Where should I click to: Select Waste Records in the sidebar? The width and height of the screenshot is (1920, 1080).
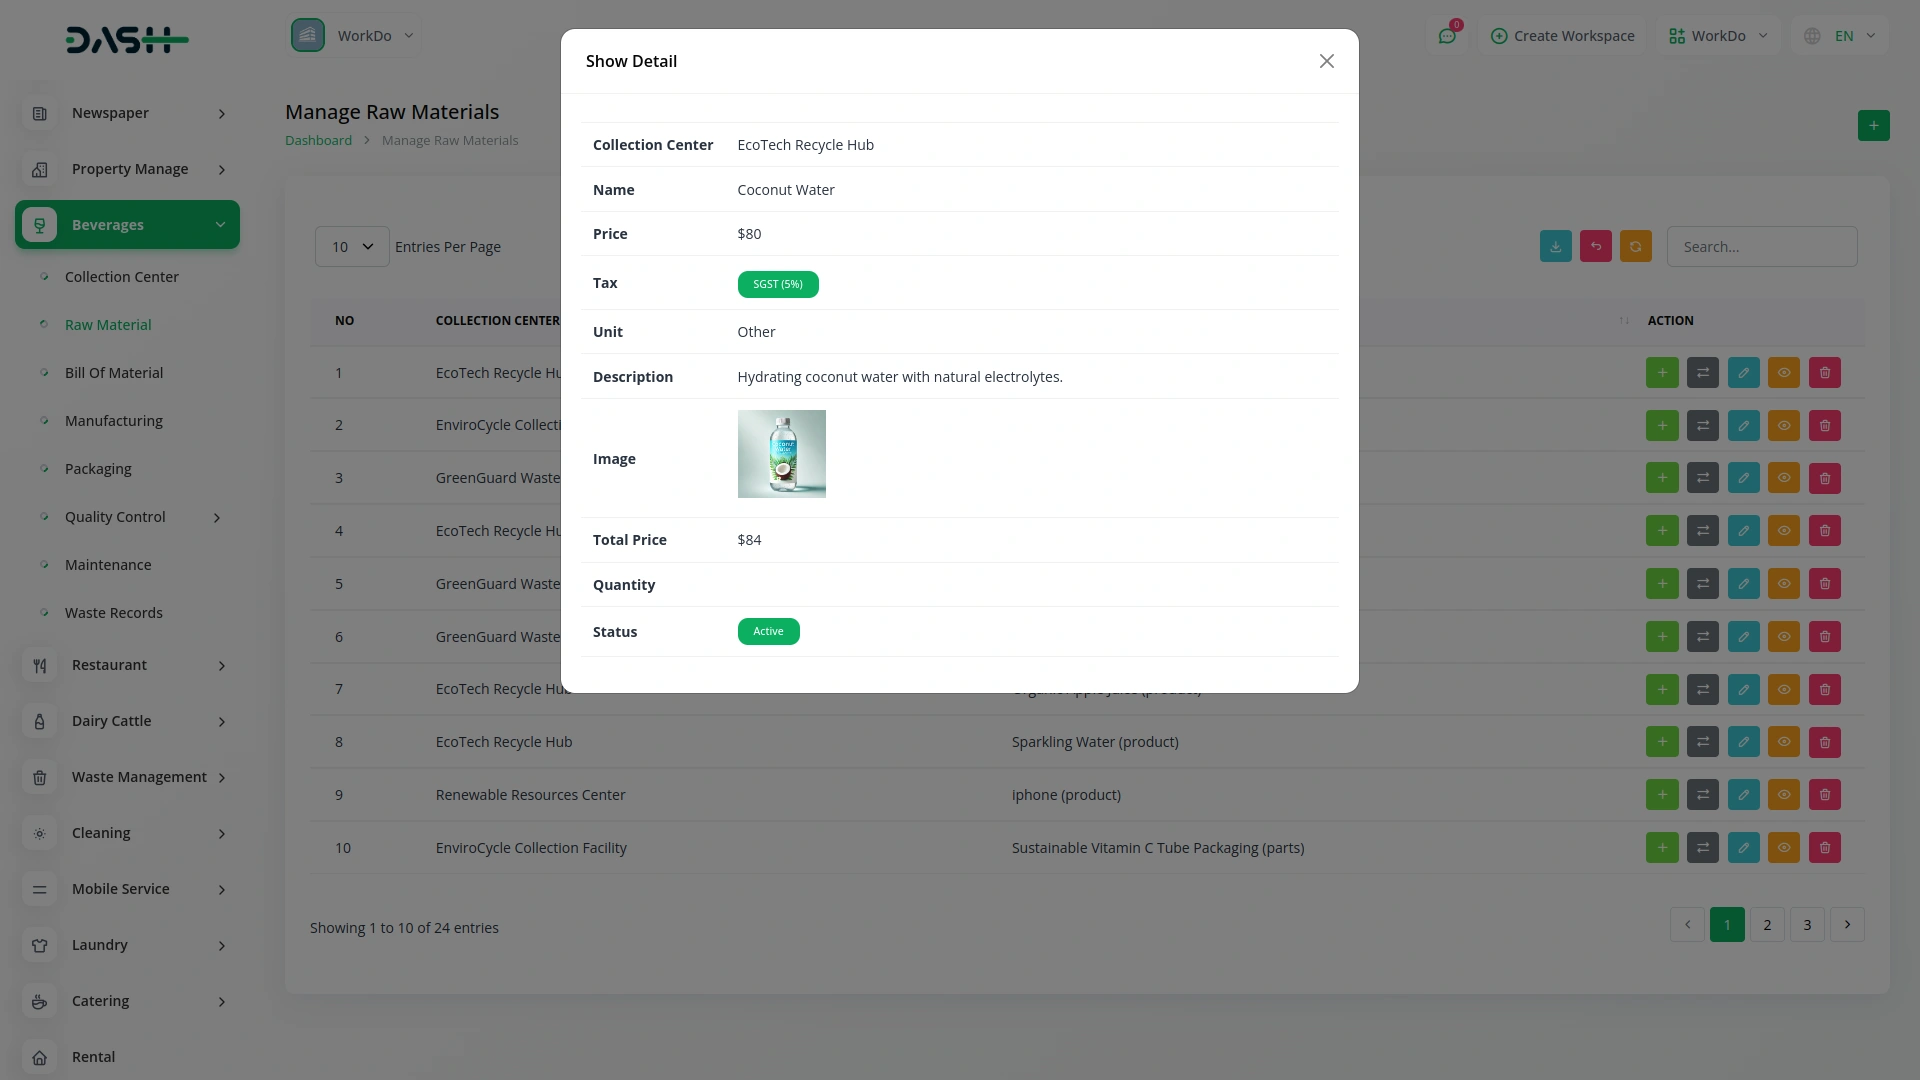click(x=114, y=613)
